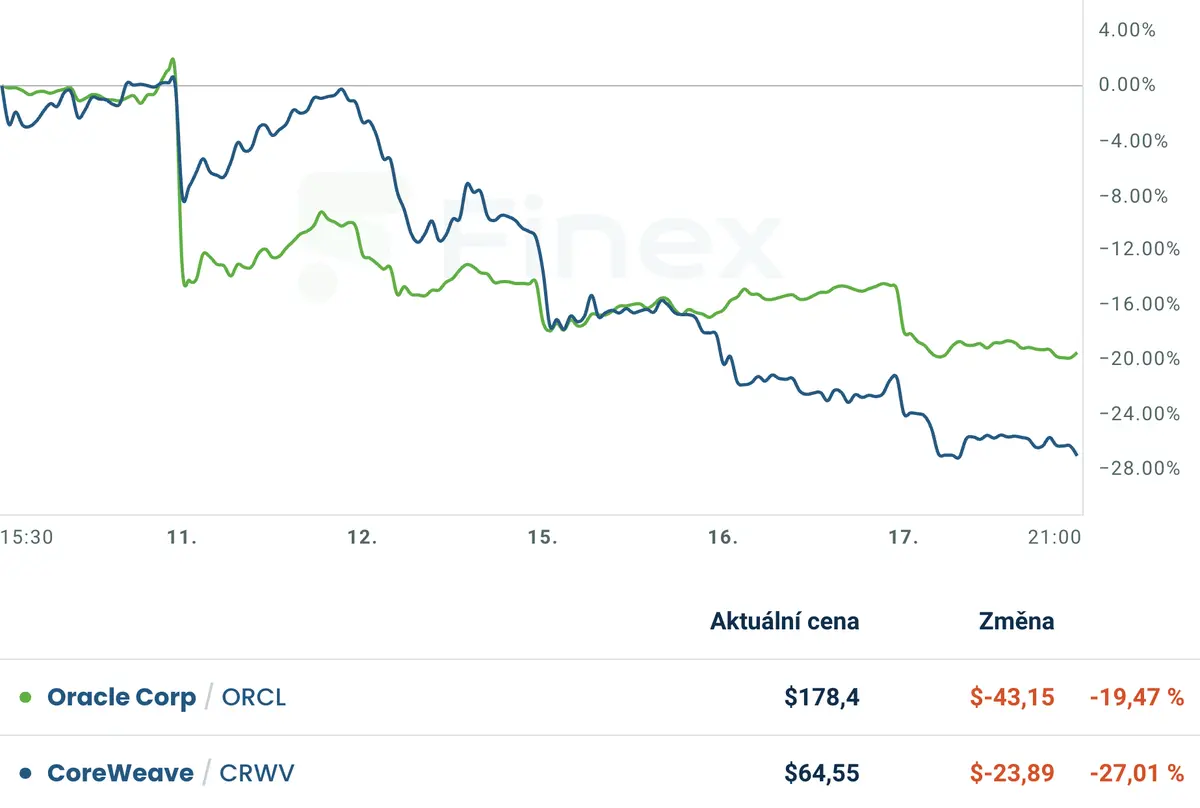Image resolution: width=1200 pixels, height=808 pixels.
Task: Select the 11. date axis label
Action: click(x=182, y=537)
